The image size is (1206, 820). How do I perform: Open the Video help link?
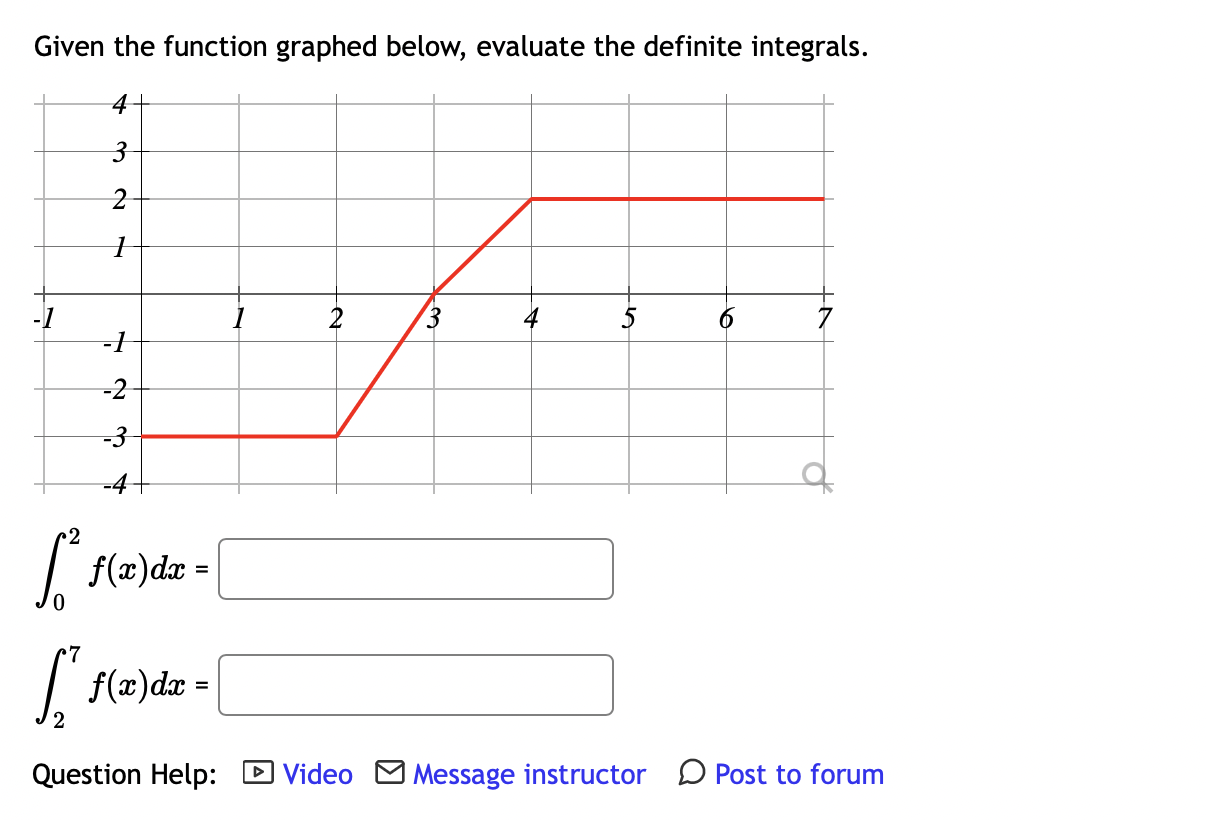click(316, 774)
